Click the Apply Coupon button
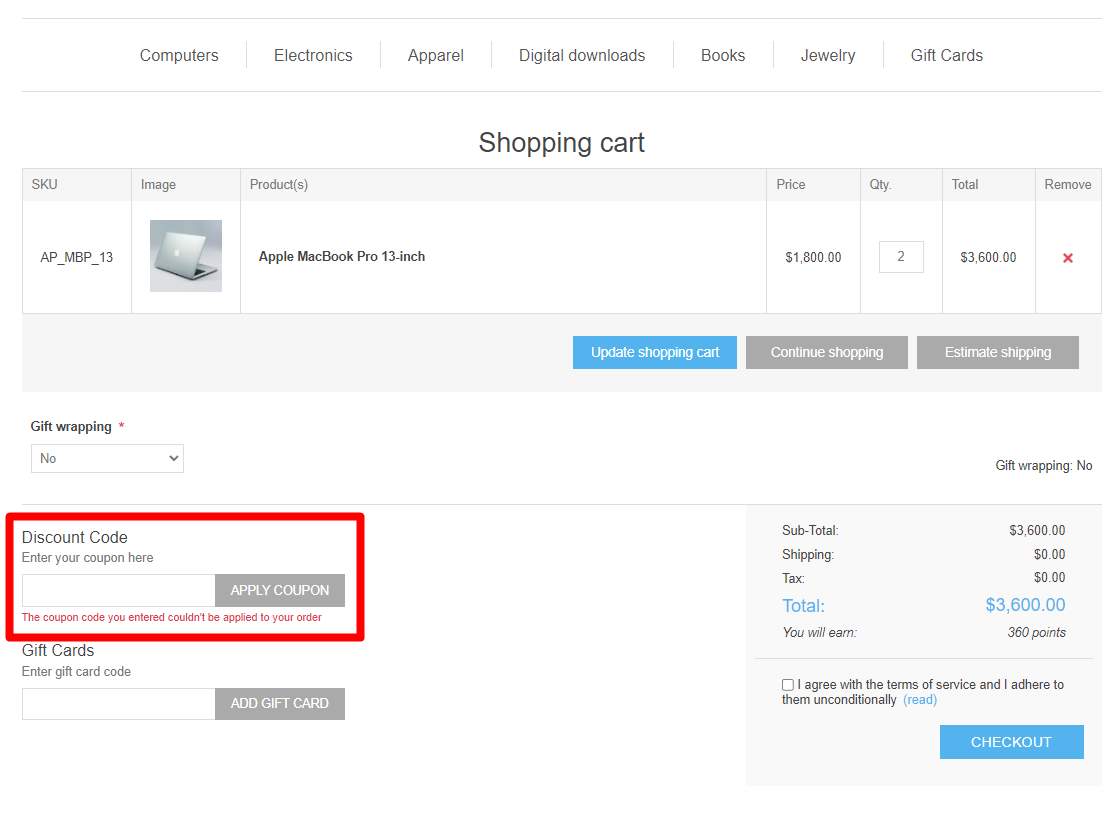1120x819 pixels. [x=280, y=591]
